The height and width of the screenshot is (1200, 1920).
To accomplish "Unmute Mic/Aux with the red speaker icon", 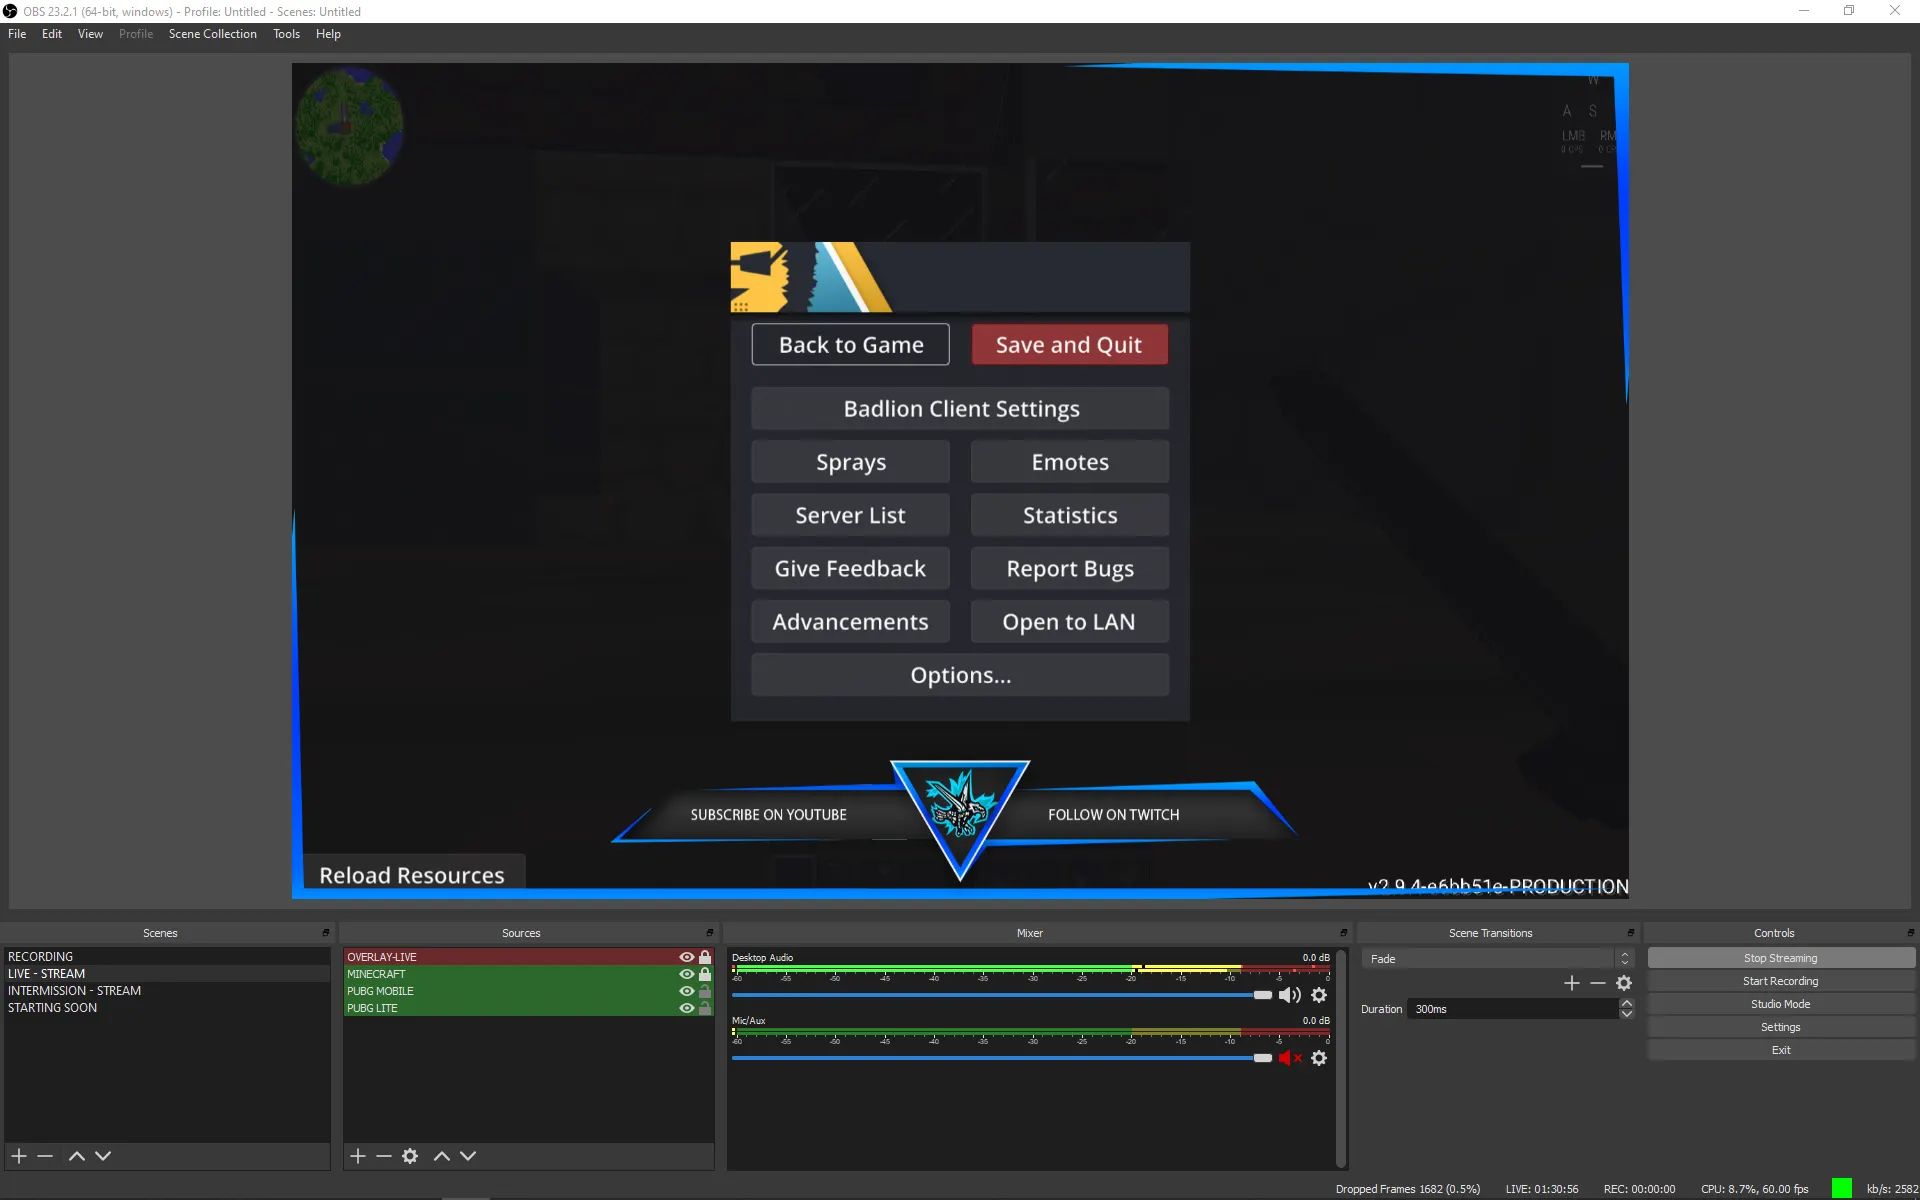I will pyautogui.click(x=1289, y=1058).
